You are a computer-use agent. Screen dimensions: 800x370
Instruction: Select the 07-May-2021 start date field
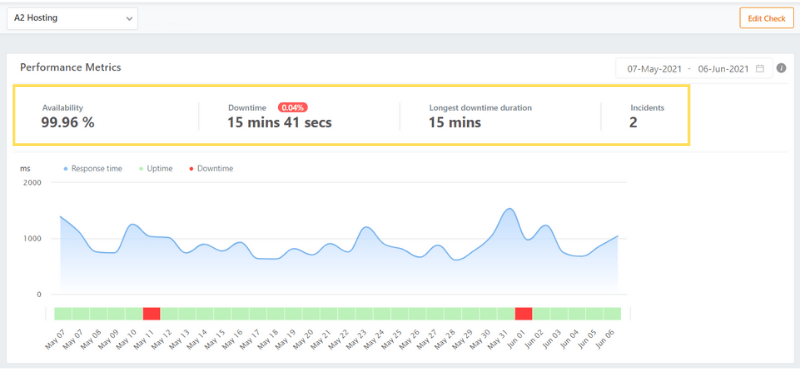654,68
